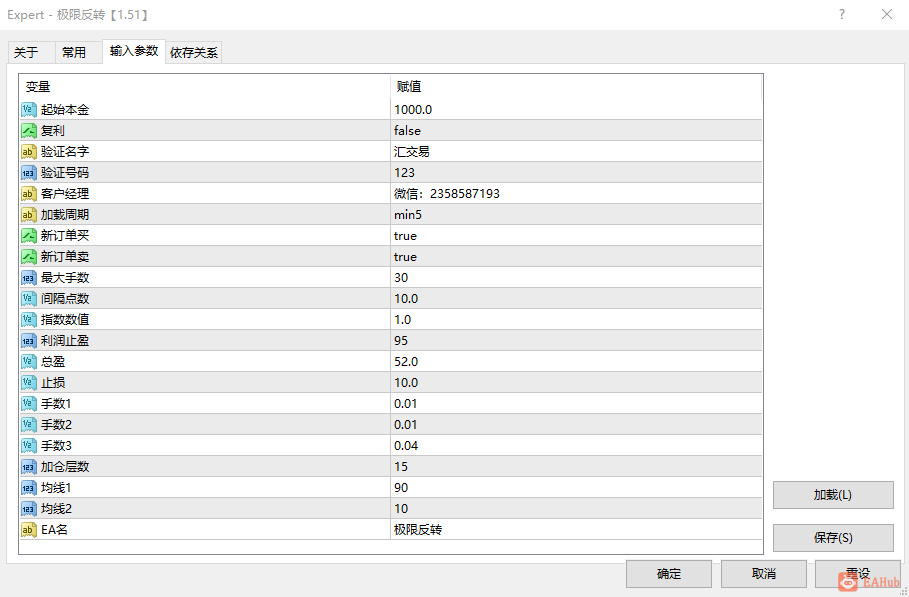Viewport: 909px width, 597px height.
Task: Edit the 验证名字 value 汇交易
Action: pyautogui.click(x=576, y=152)
